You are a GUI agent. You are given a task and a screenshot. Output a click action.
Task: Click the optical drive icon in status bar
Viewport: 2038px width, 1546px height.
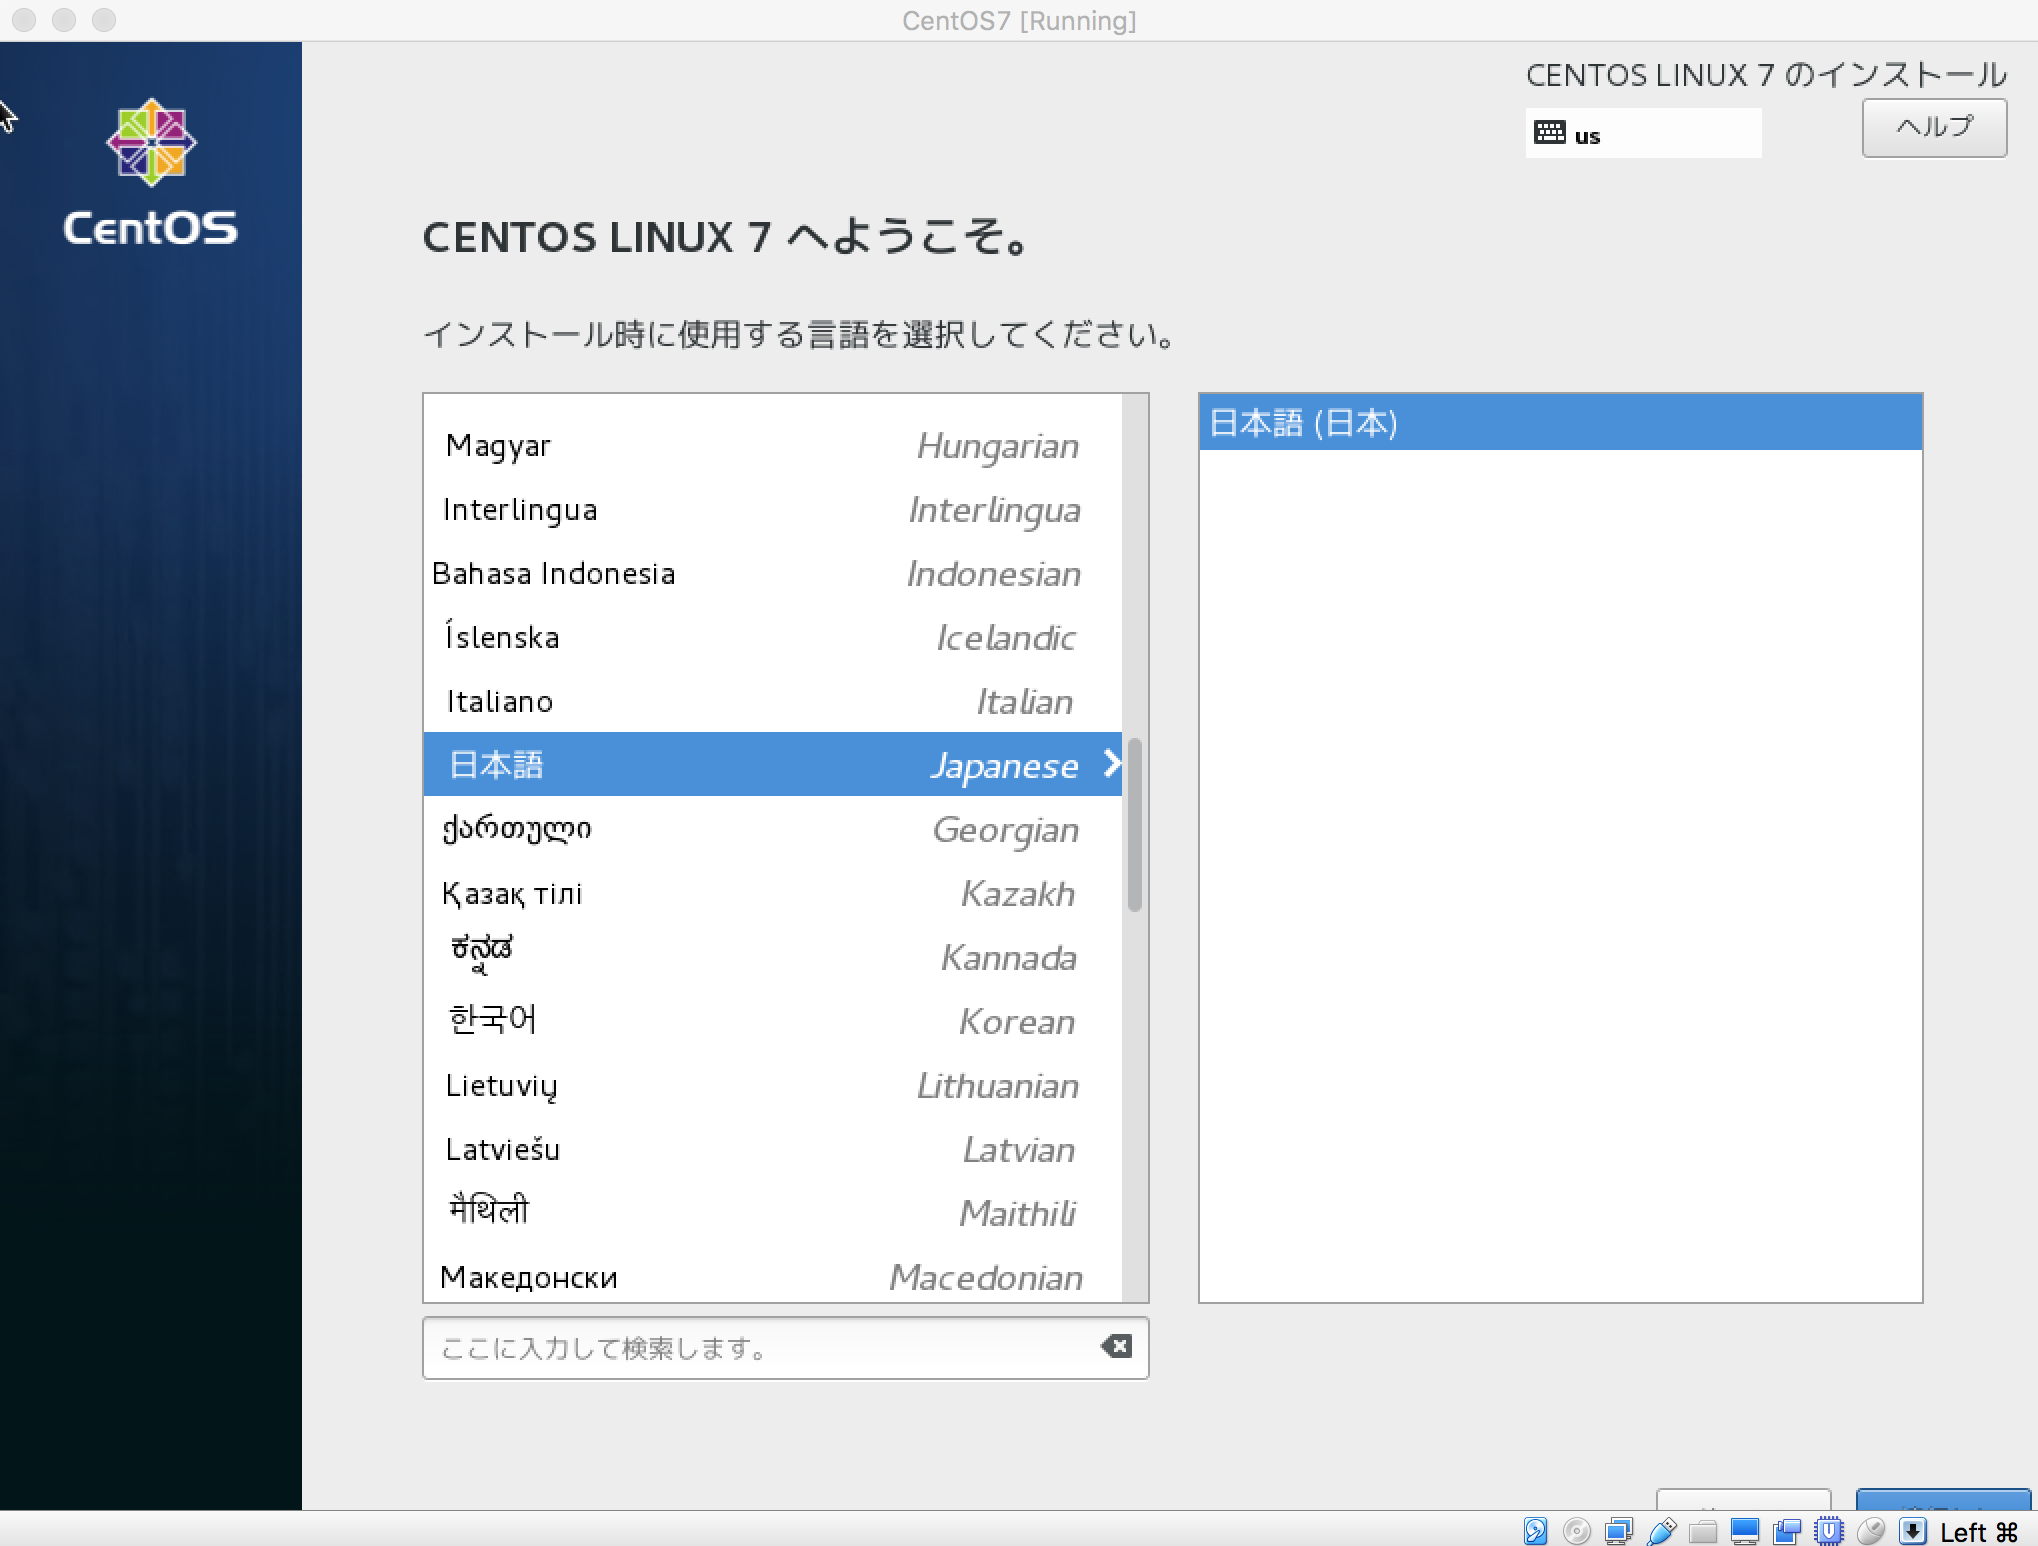pos(1576,1531)
